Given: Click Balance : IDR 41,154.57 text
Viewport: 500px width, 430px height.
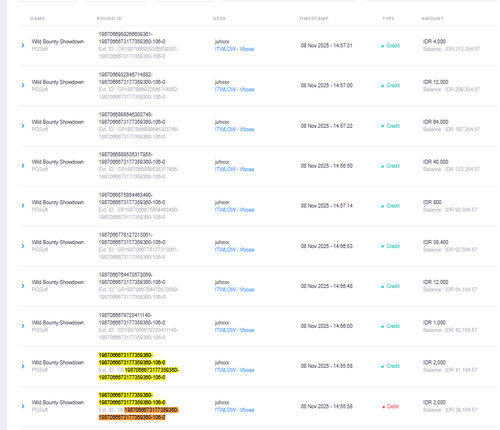Looking at the screenshot, I should point(450,370).
